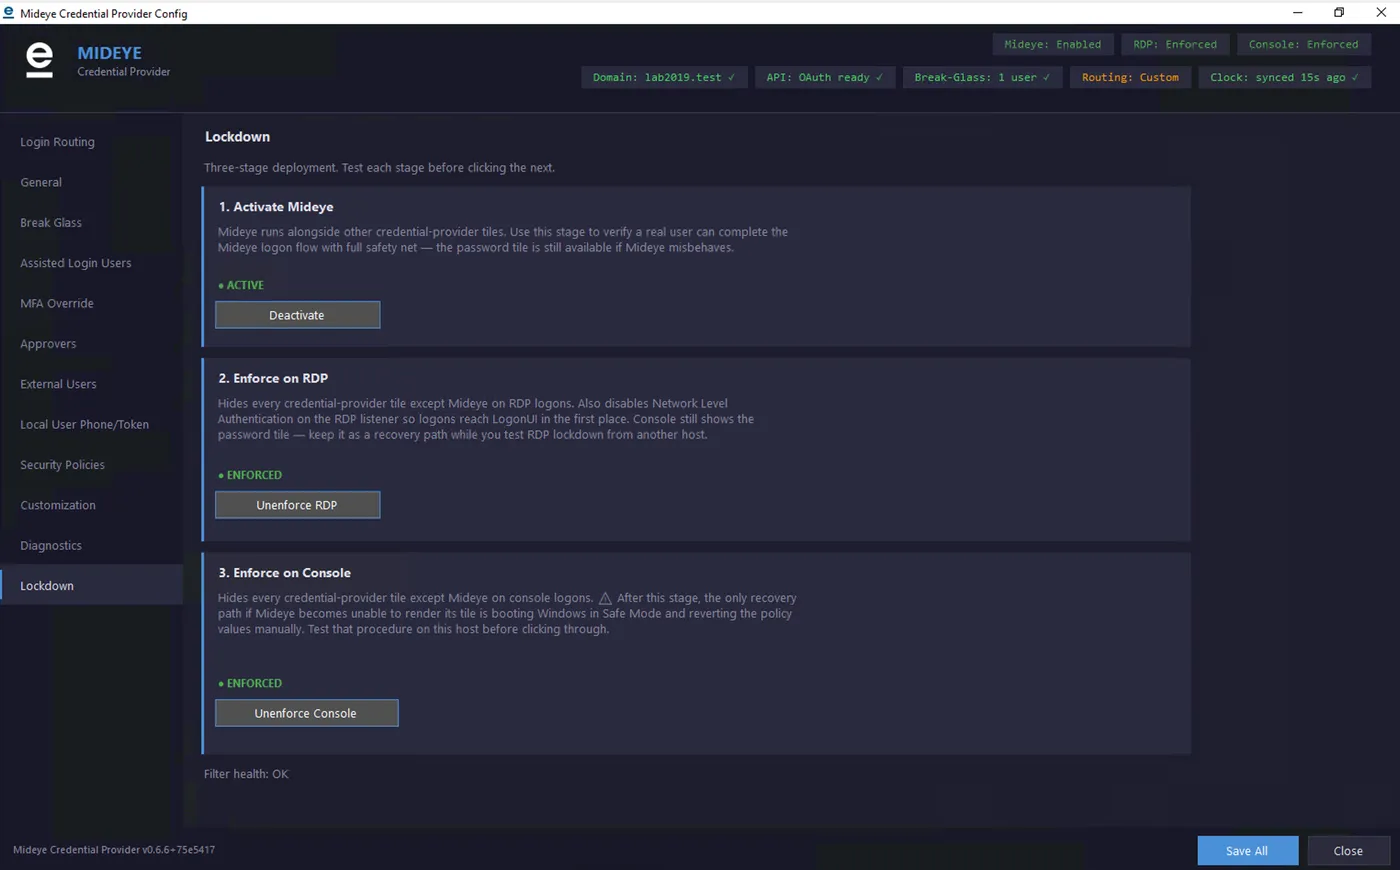Open Local User Phone/Token settings

point(91,424)
